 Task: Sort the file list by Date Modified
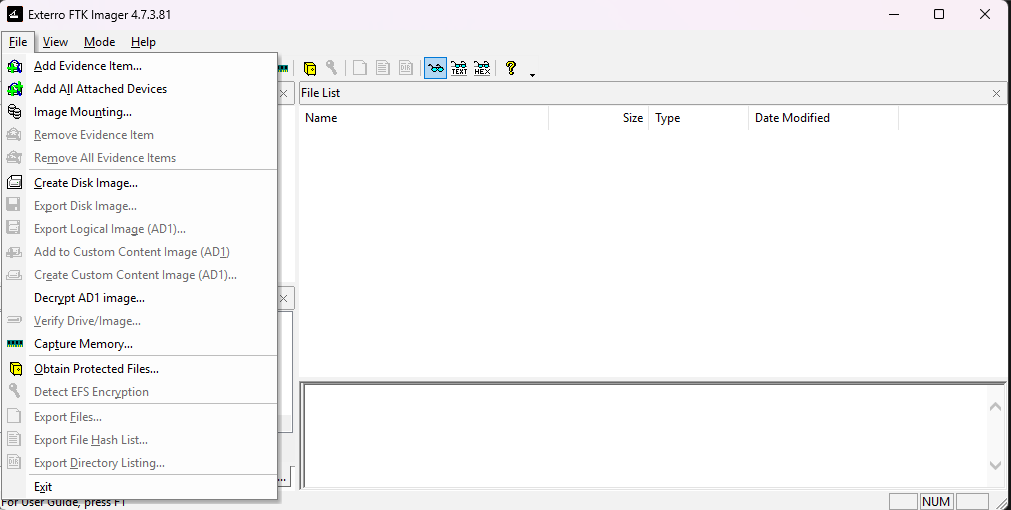823,118
